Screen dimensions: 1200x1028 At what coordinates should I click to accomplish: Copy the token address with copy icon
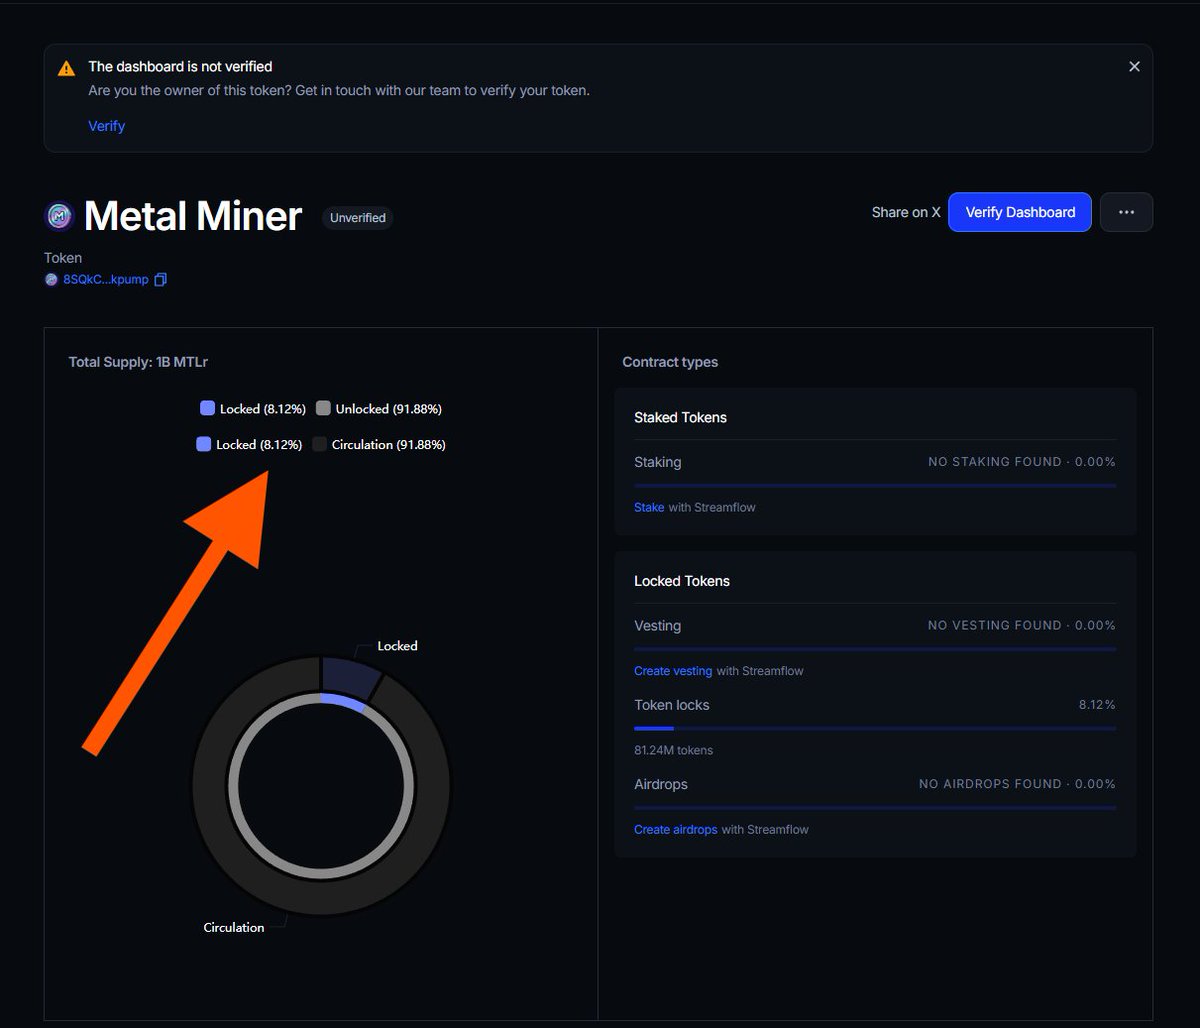coord(161,280)
